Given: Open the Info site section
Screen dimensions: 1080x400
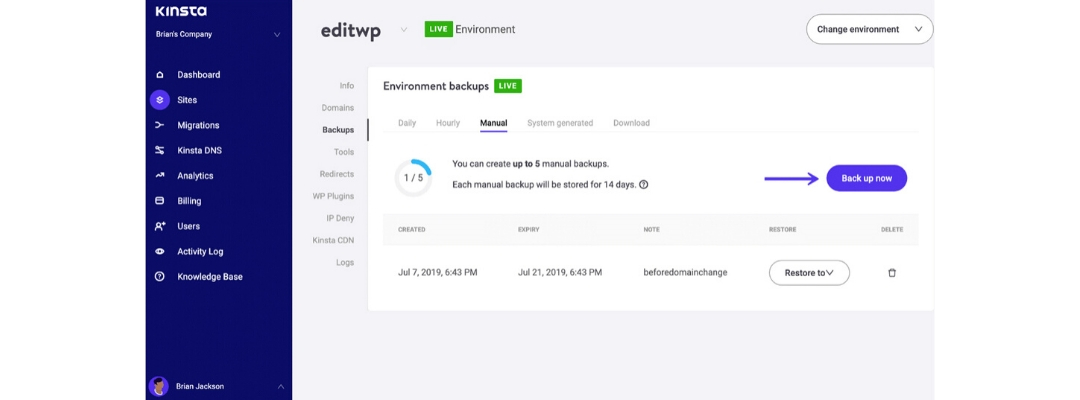Looking at the screenshot, I should pyautogui.click(x=346, y=85).
